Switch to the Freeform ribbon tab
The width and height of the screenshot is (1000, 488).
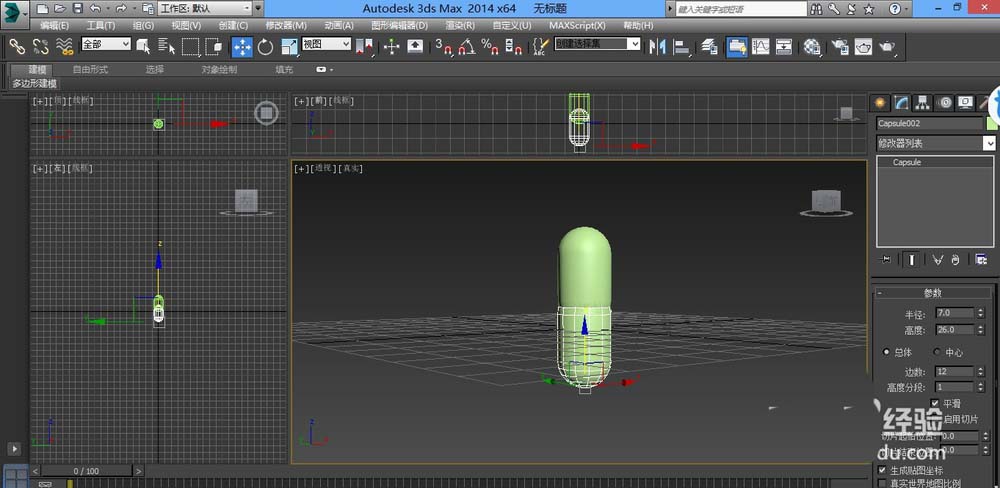tap(90, 70)
